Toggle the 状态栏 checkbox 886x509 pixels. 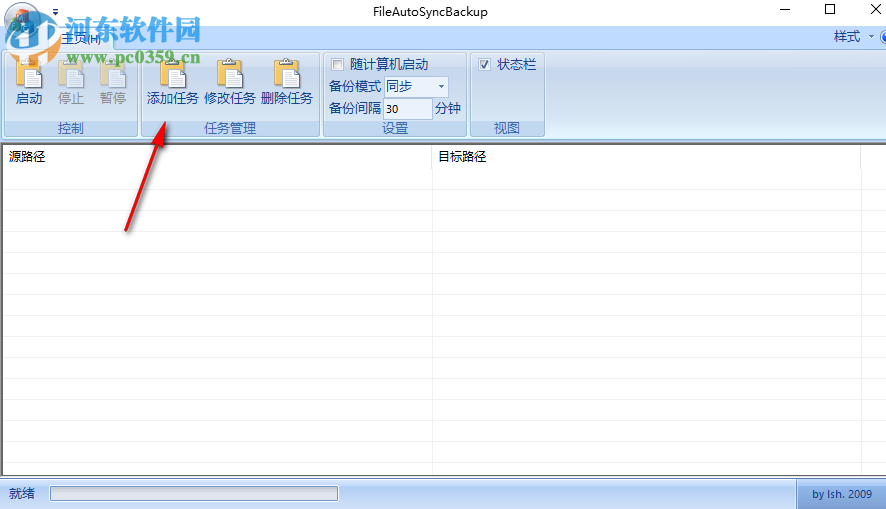(484, 64)
